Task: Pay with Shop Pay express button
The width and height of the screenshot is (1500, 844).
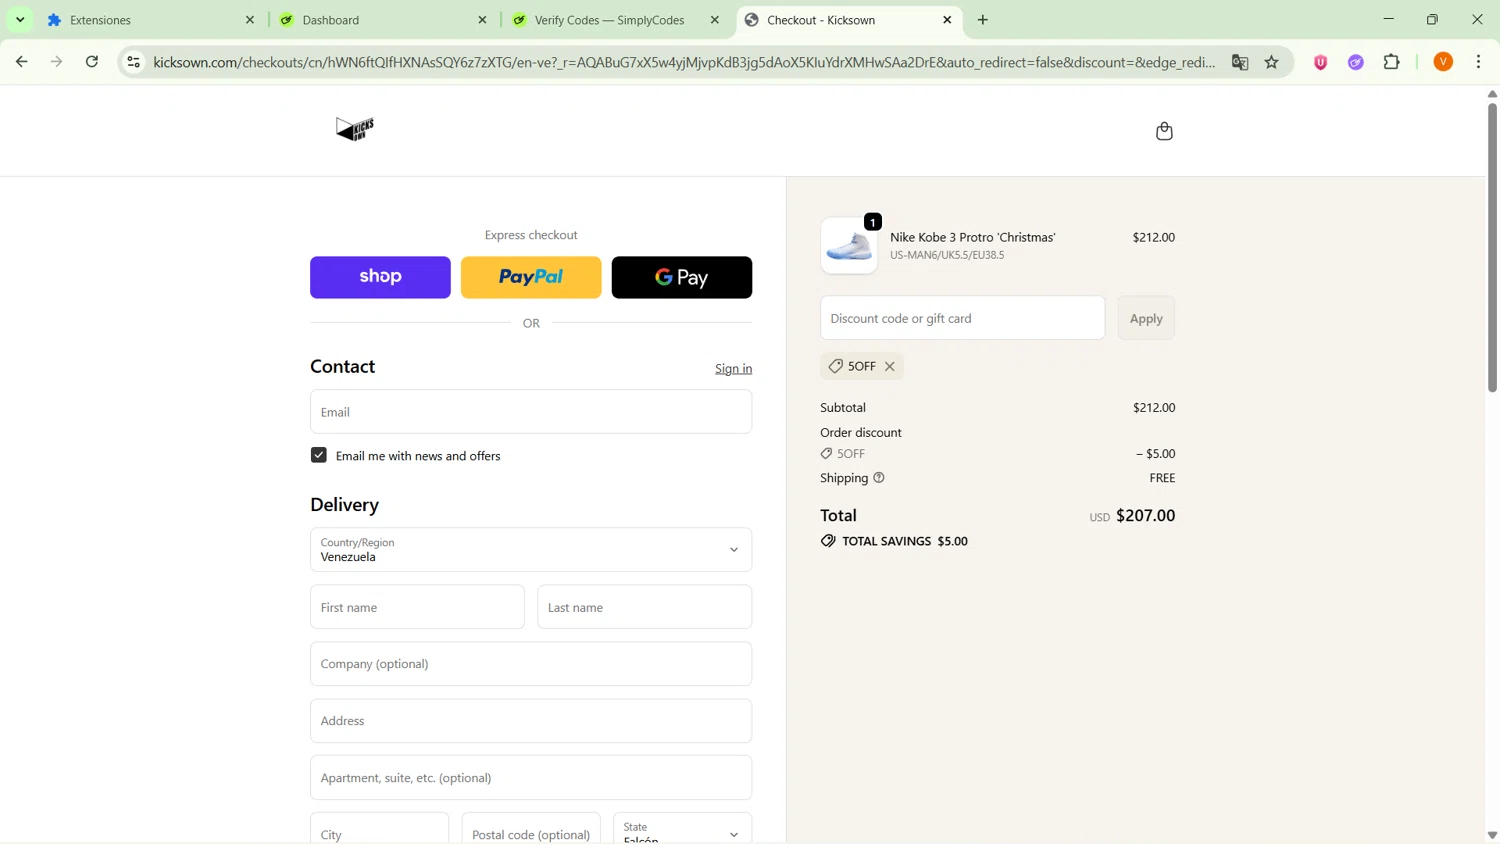Action: click(x=380, y=277)
